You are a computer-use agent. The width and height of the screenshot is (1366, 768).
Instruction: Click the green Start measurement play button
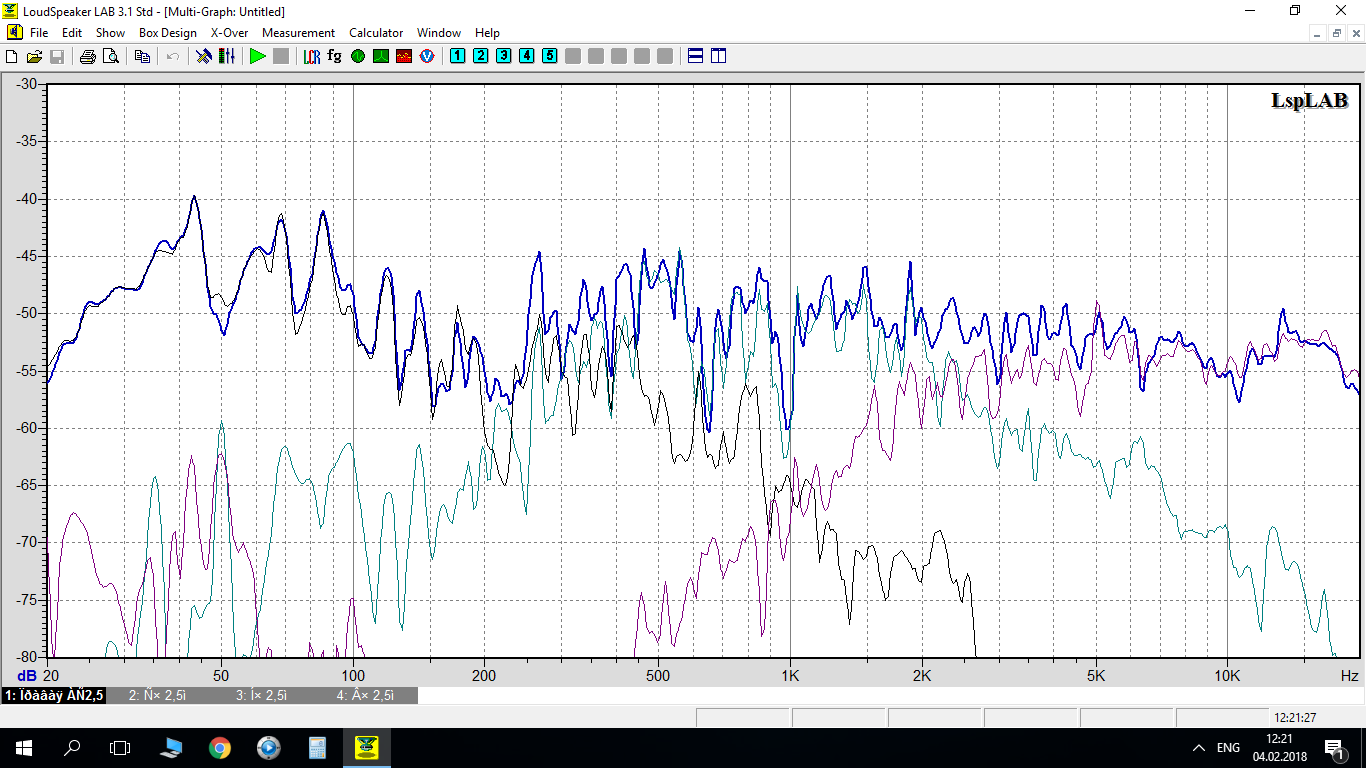click(258, 56)
